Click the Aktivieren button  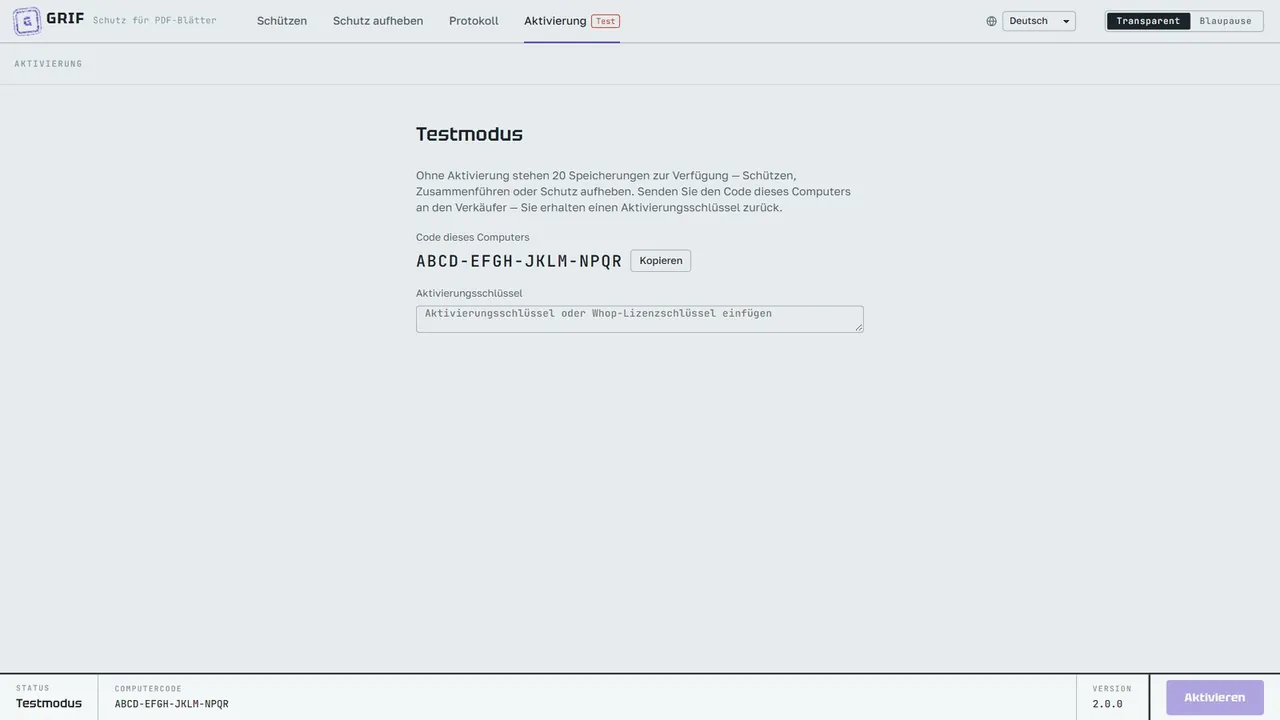pyautogui.click(x=1215, y=698)
